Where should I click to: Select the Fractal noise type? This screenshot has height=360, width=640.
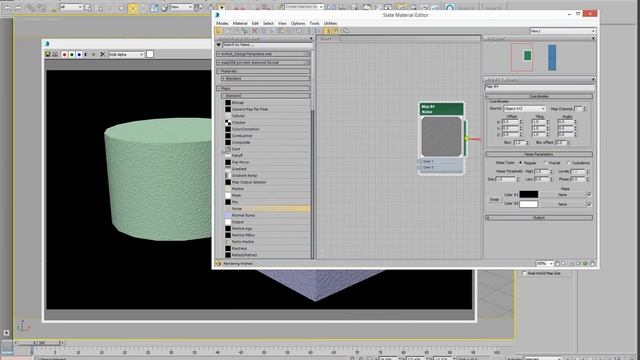546,163
